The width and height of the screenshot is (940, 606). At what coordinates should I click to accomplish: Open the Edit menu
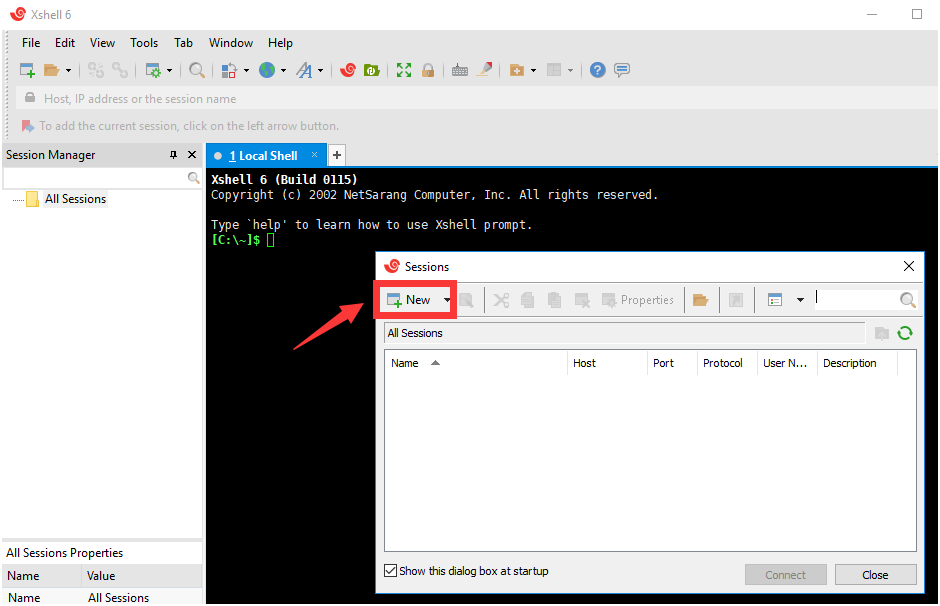tap(65, 43)
